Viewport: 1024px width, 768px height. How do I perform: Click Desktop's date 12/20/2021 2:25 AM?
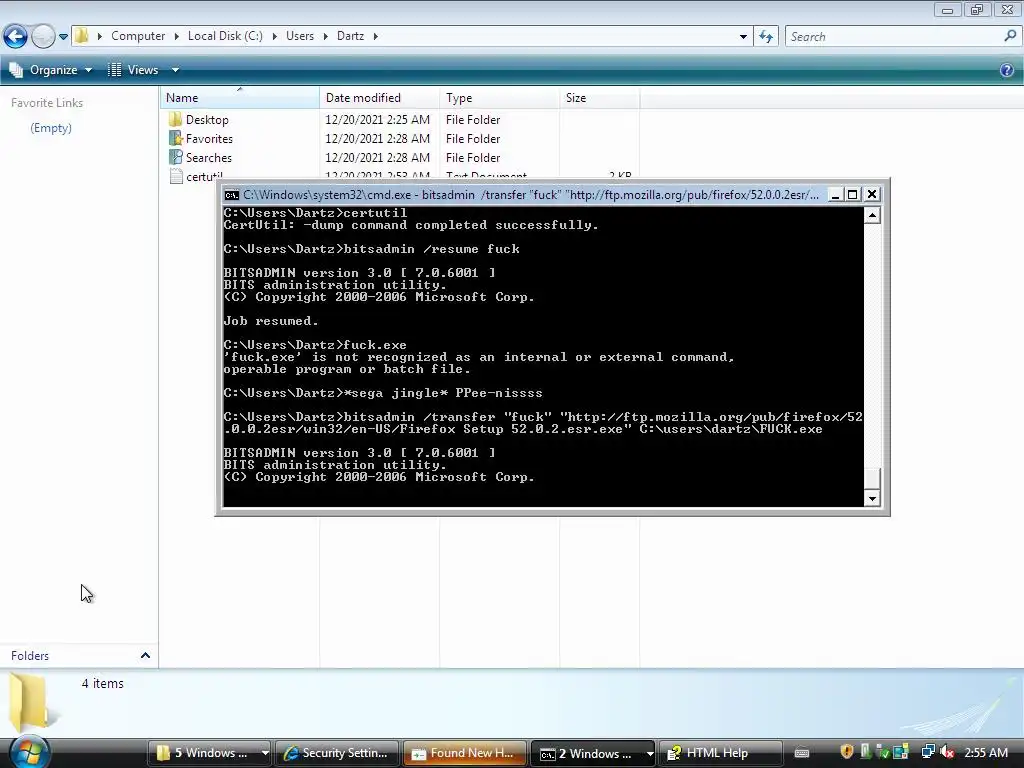pyautogui.click(x=377, y=120)
